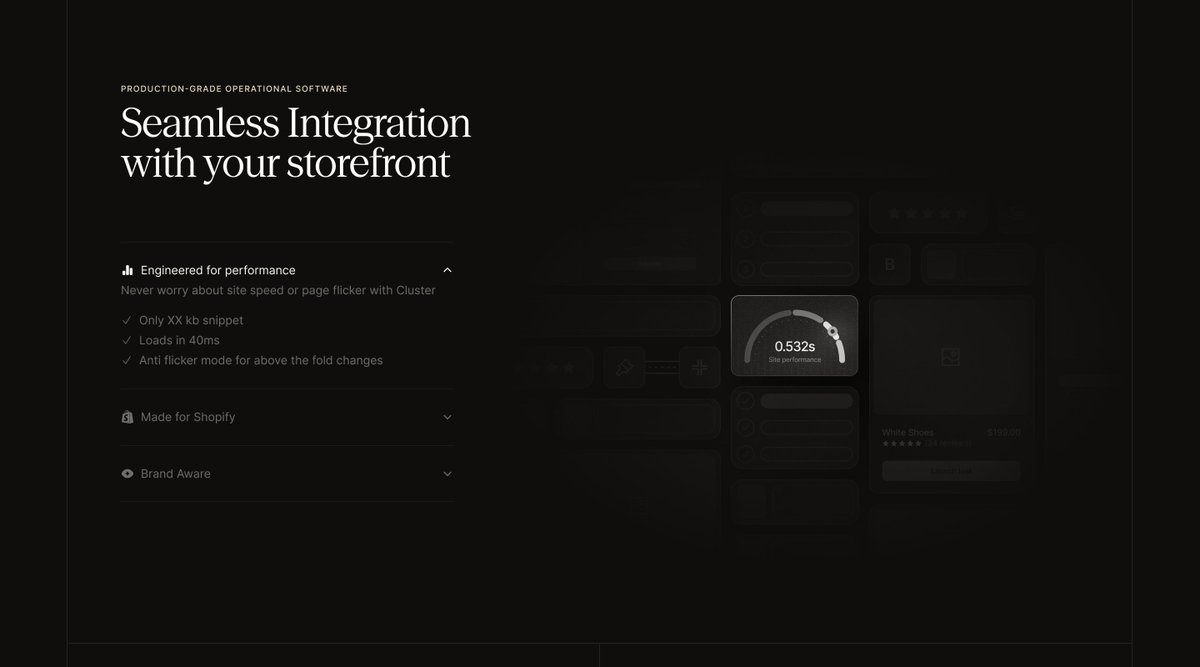Collapse the Engineered for performance chevron
Image resolution: width=1200 pixels, height=667 pixels.
[x=447, y=270]
